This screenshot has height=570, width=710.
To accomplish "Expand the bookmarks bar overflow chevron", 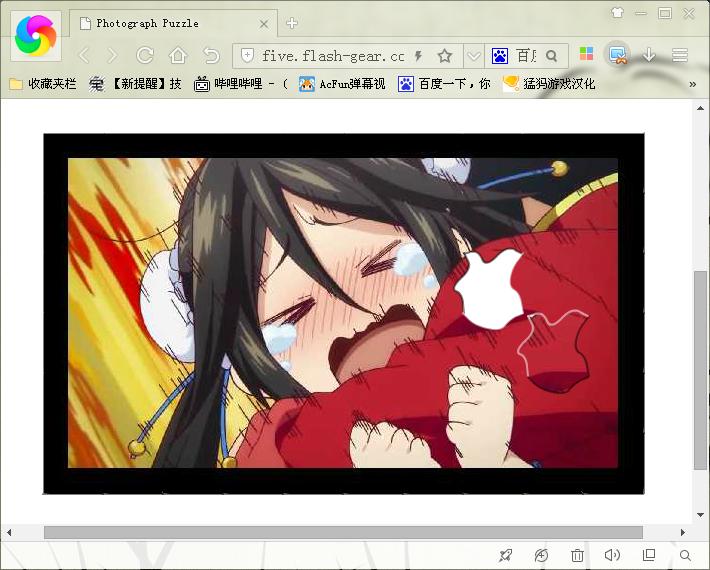I will [692, 84].
